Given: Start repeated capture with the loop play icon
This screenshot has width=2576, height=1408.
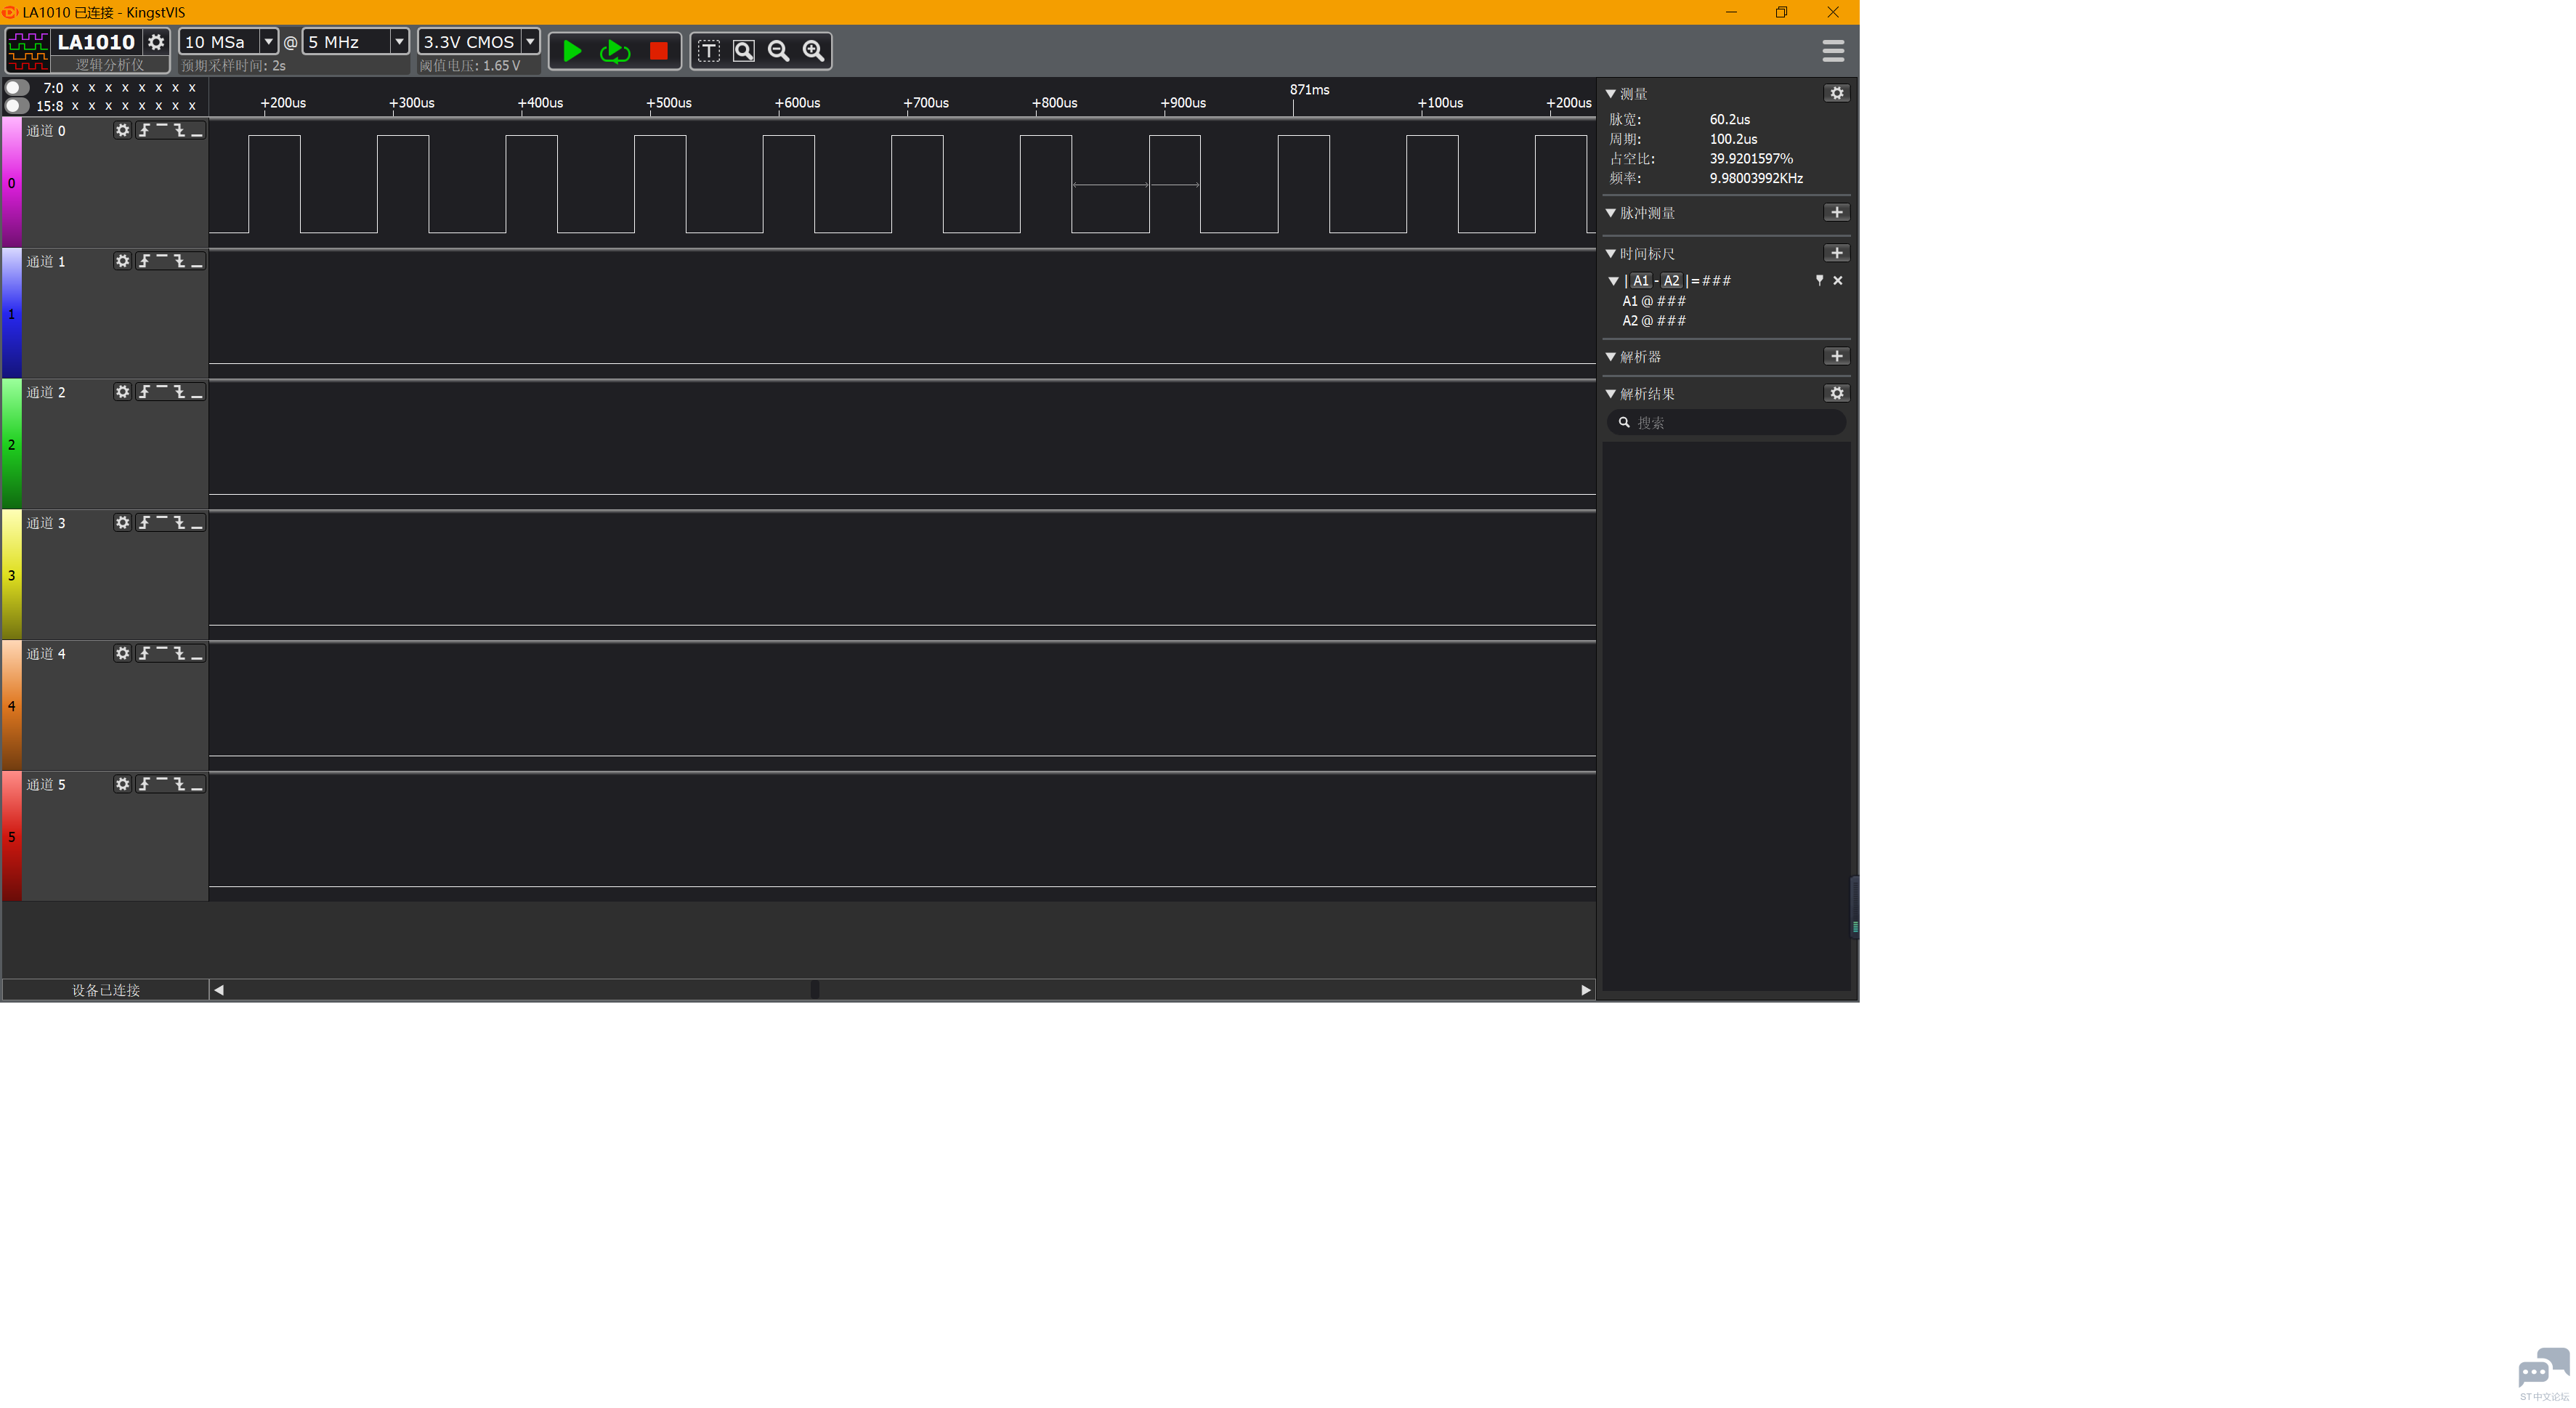Looking at the screenshot, I should pyautogui.click(x=614, y=51).
